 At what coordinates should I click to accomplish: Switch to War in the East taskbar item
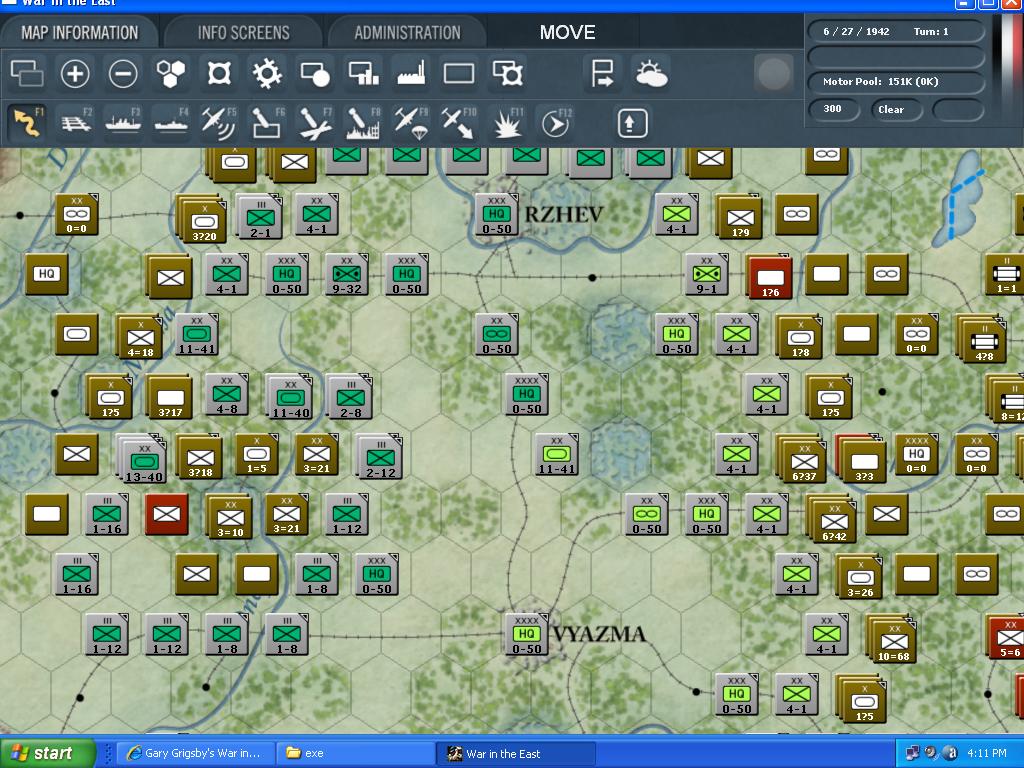coord(516,754)
